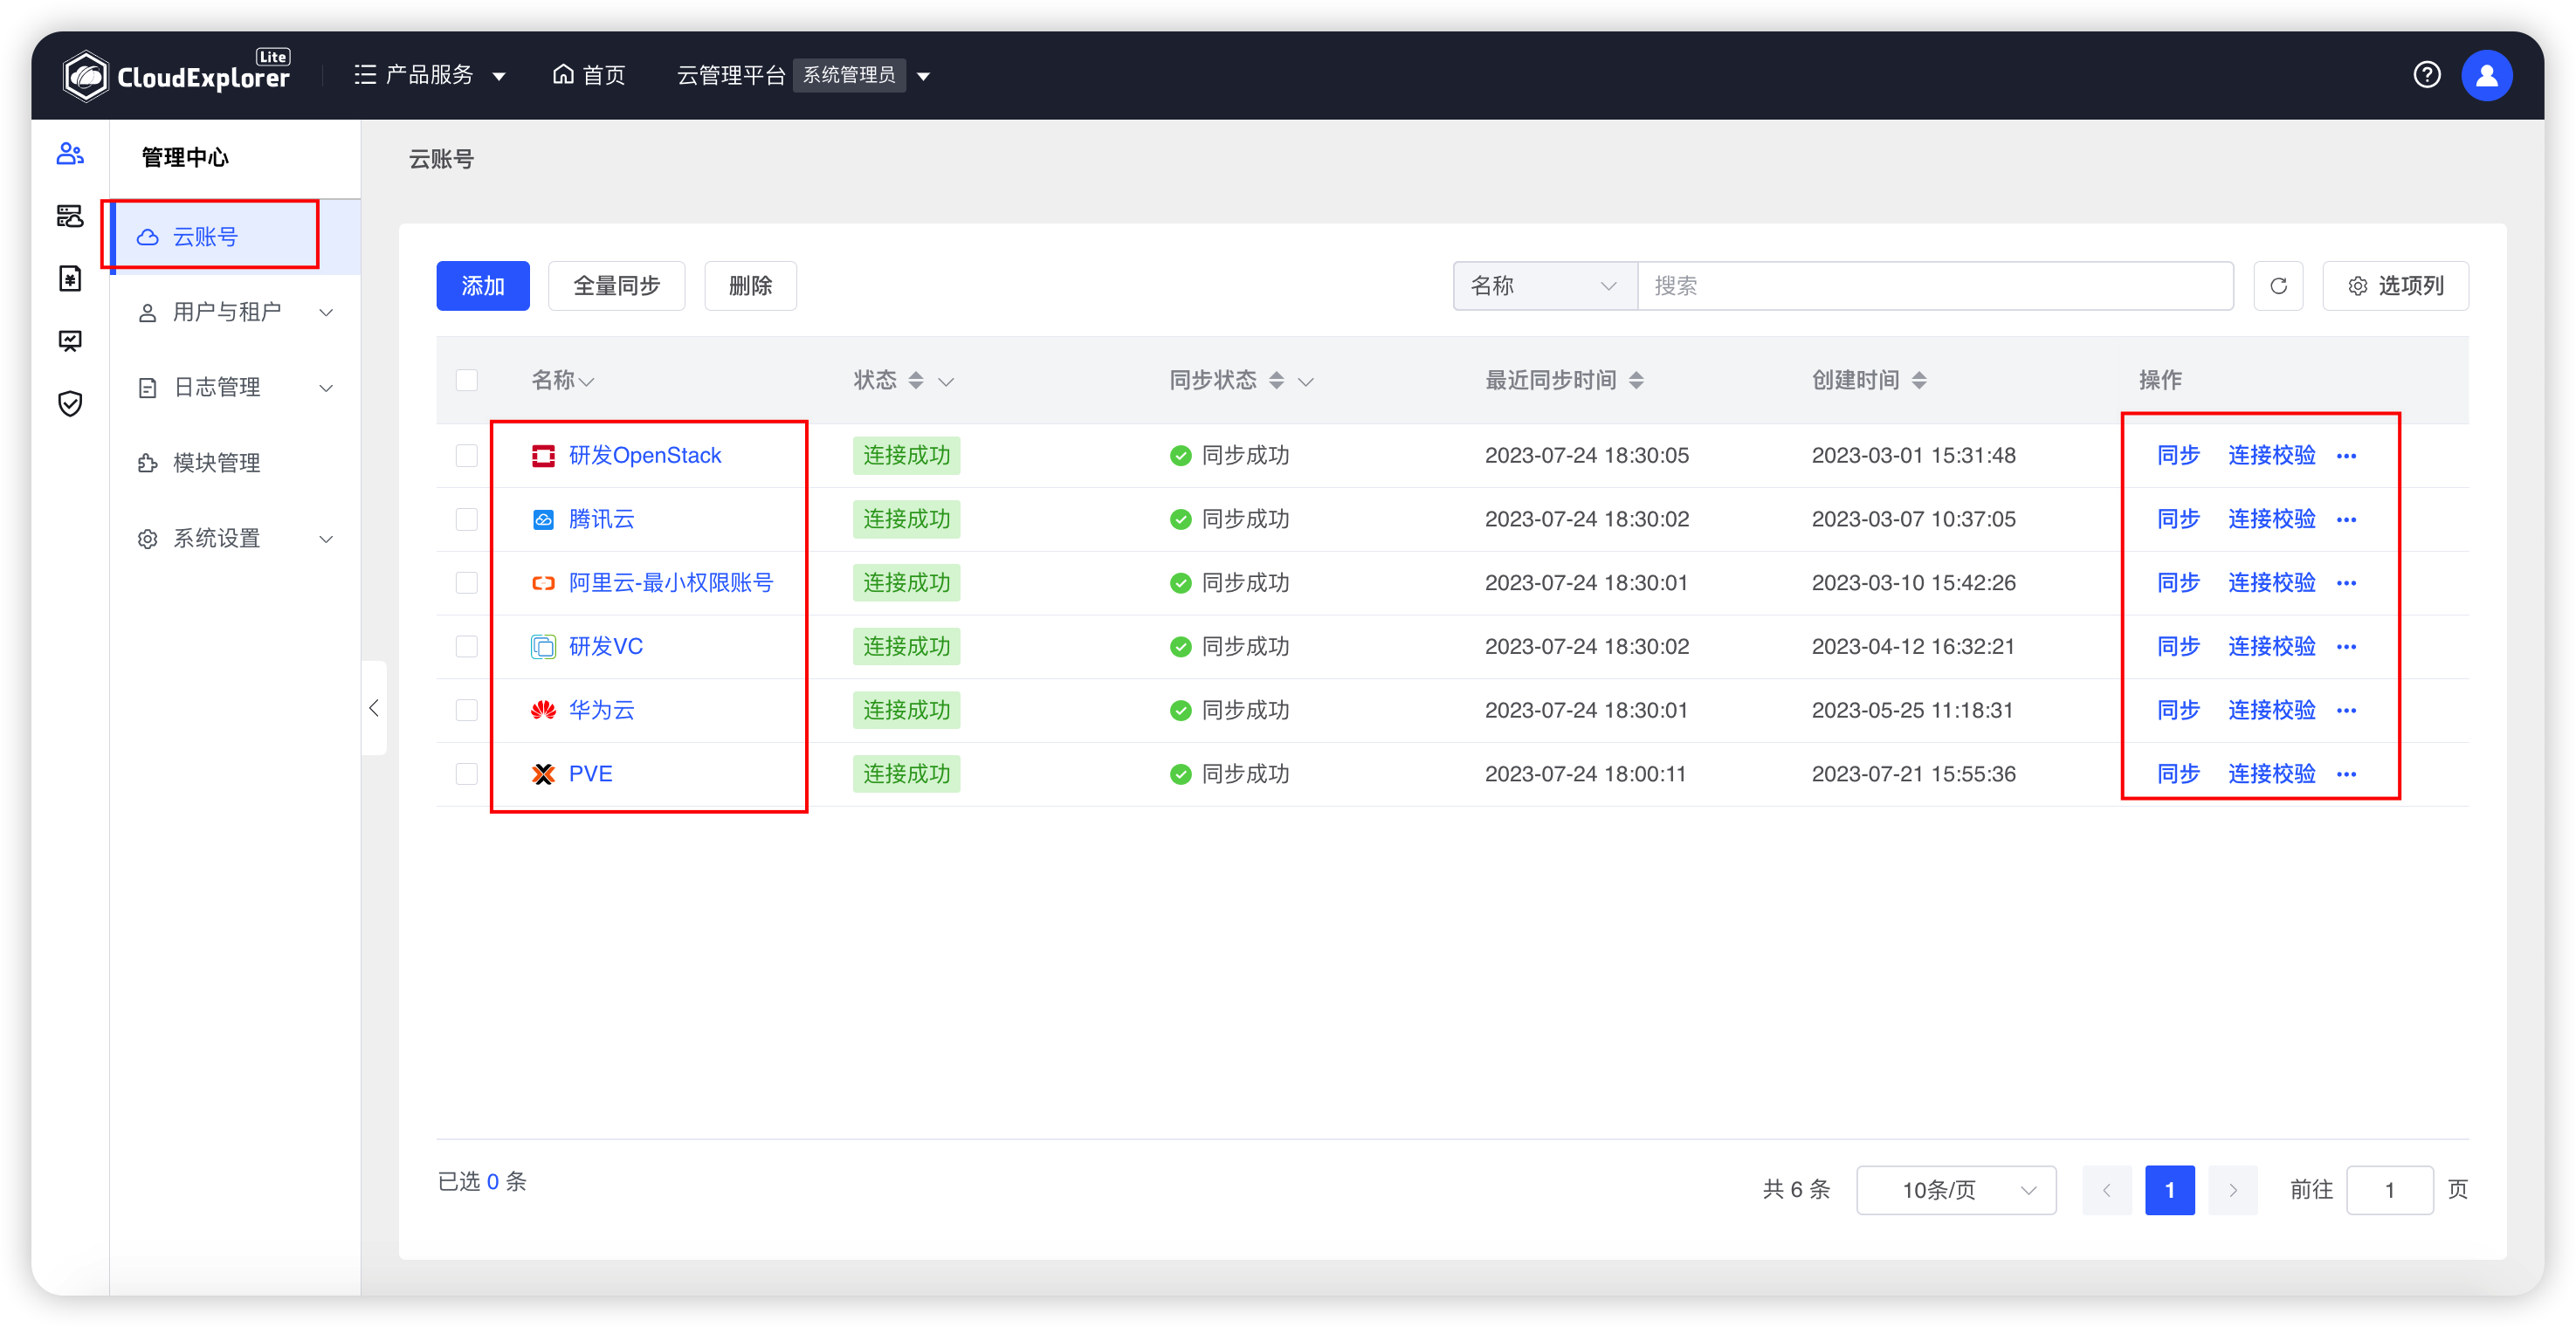This screenshot has height=1327, width=2576.
Task: Open the 名称 search field selector
Action: coord(1545,286)
